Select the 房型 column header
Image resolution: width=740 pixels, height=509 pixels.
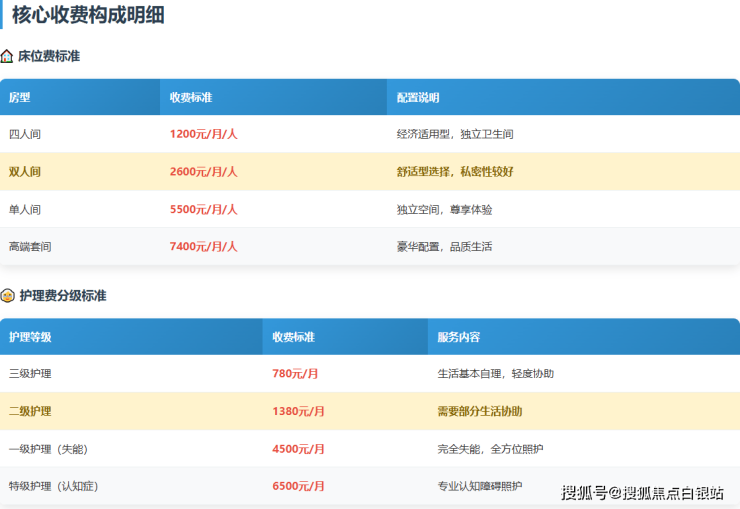click(20, 98)
